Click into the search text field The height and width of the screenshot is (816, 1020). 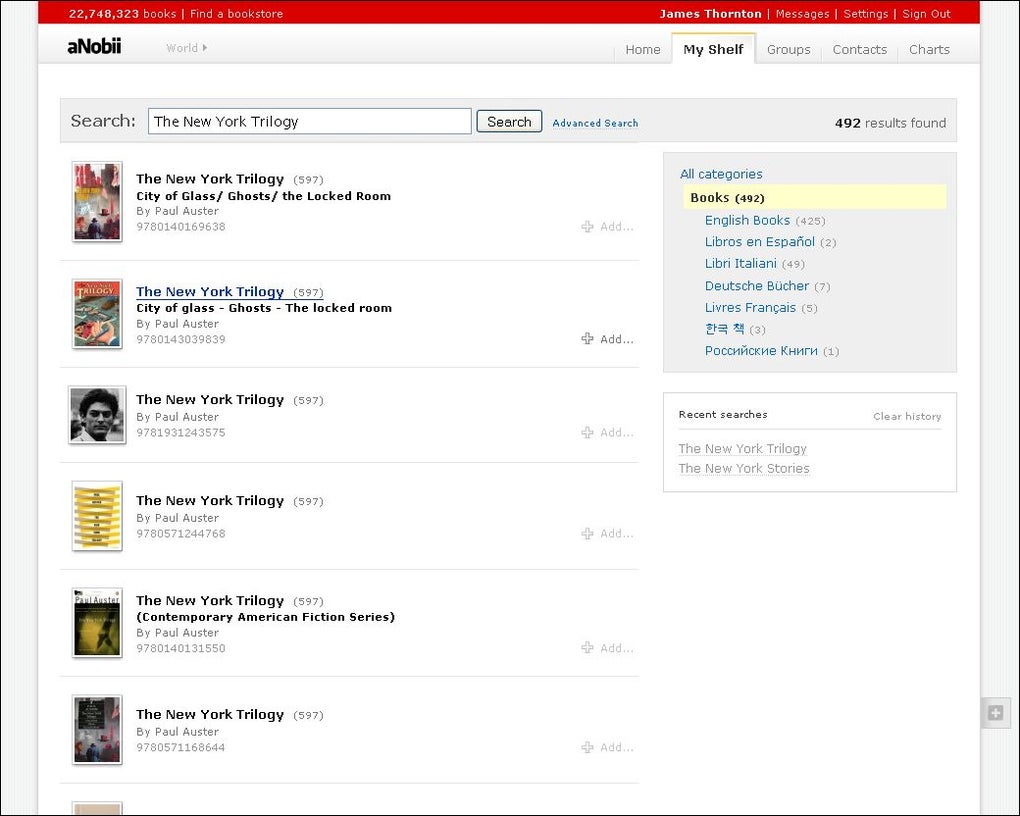click(x=310, y=122)
